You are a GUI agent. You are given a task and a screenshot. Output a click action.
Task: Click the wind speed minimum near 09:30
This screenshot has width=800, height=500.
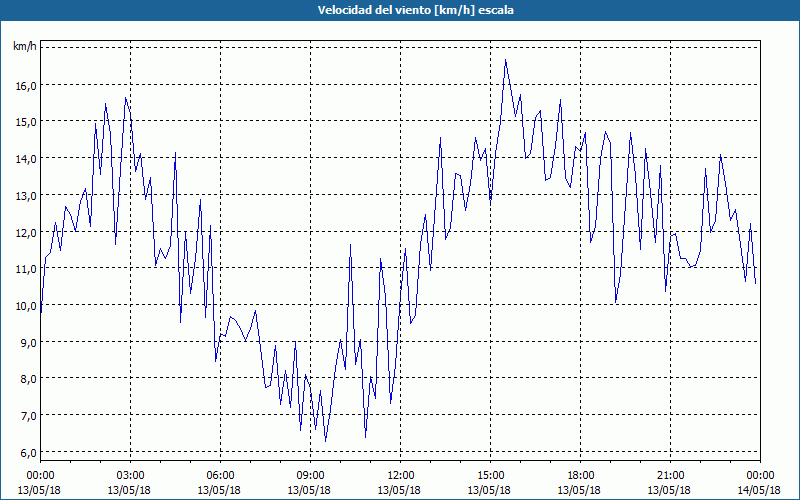coord(326,441)
